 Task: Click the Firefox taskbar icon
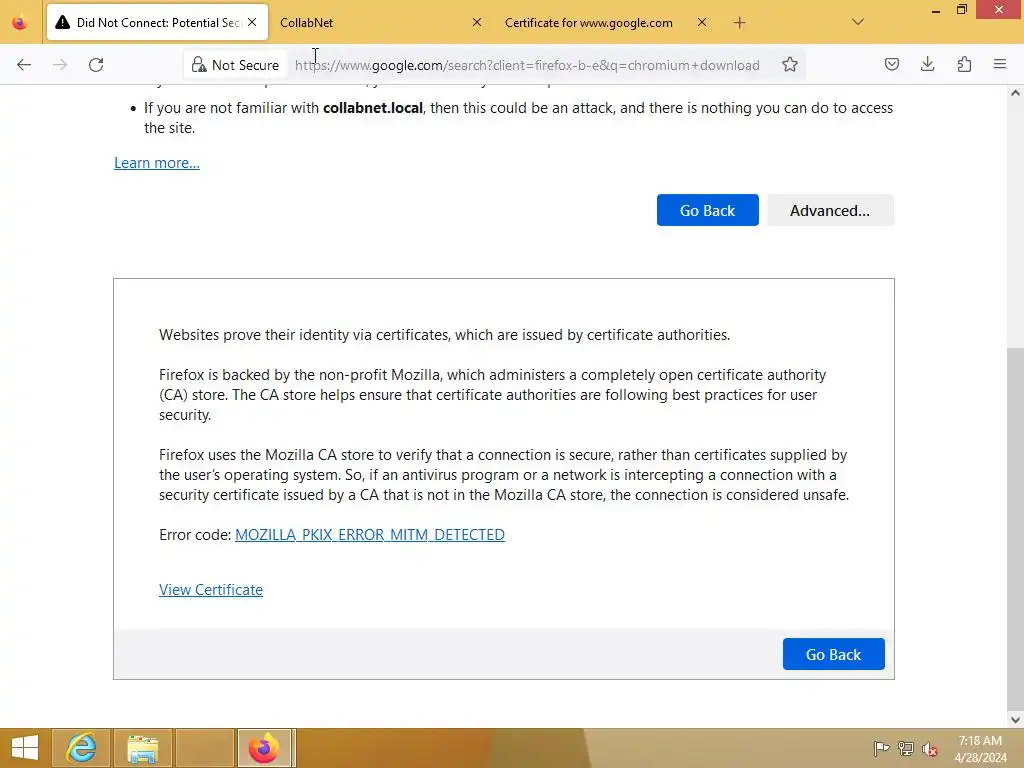264,748
